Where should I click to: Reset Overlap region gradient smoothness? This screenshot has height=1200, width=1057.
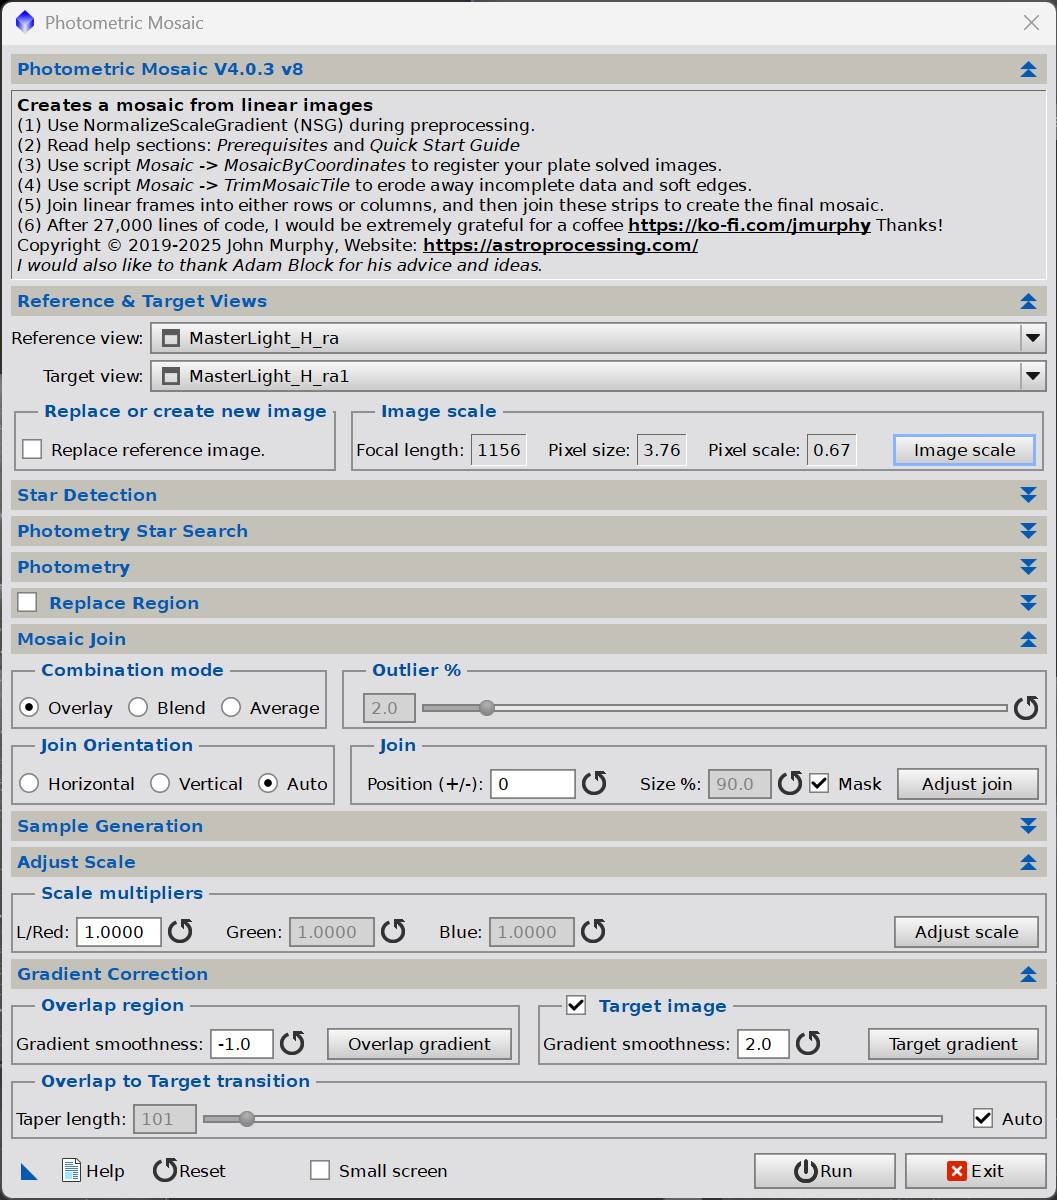(x=292, y=1044)
